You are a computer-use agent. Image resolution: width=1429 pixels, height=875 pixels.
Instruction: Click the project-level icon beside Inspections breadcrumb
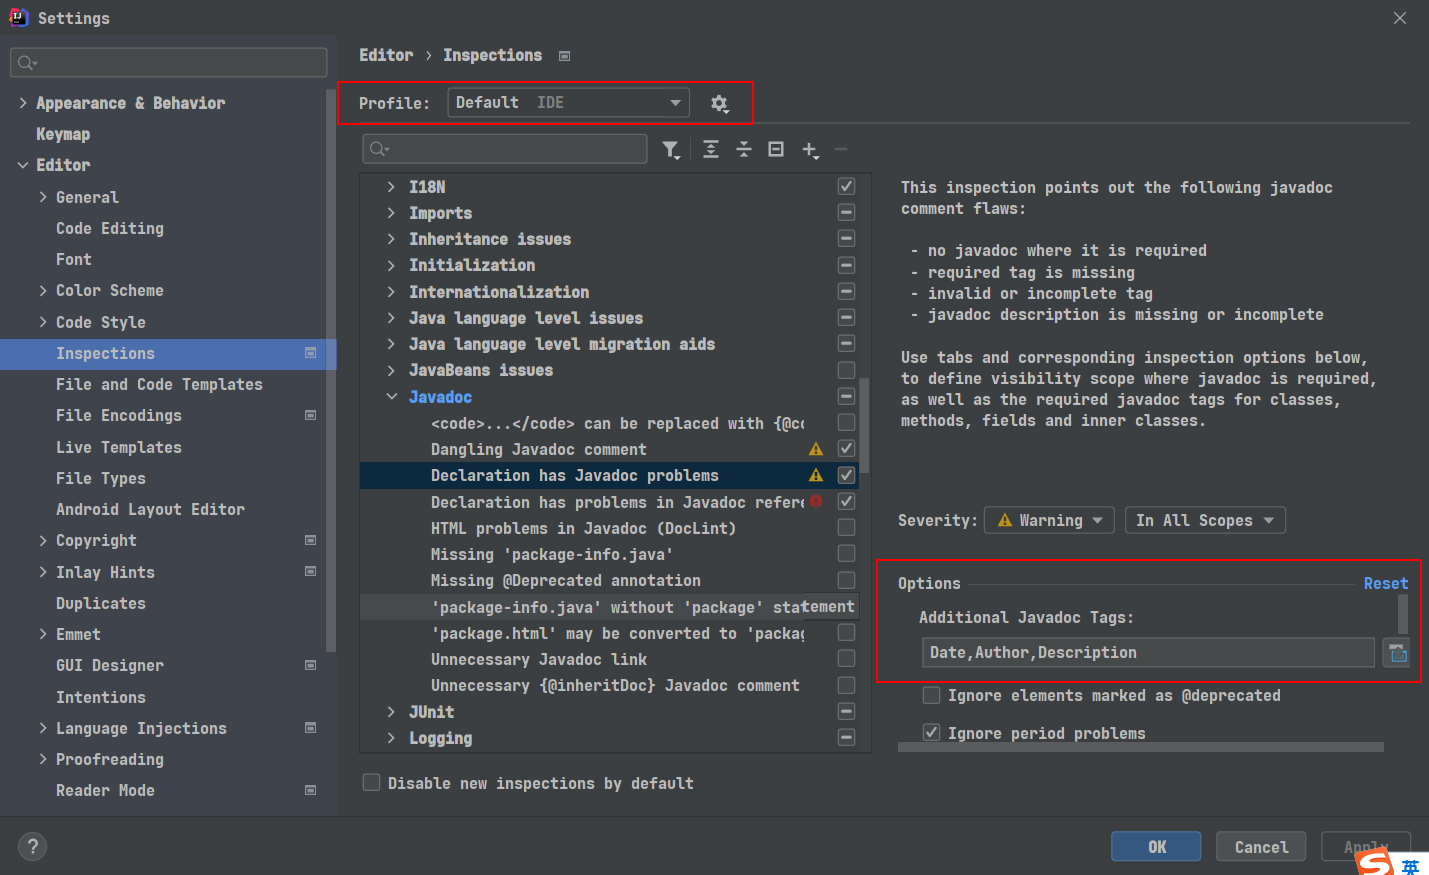tap(564, 56)
